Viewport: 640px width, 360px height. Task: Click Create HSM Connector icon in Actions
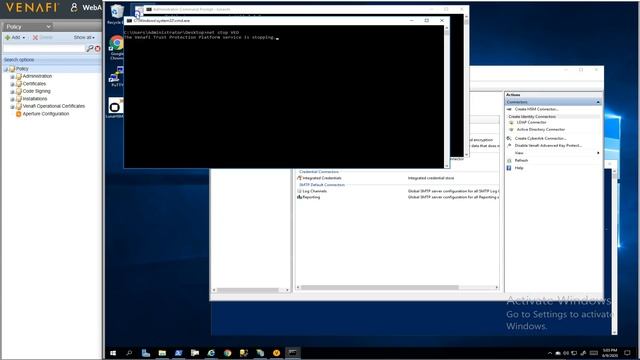(x=509, y=109)
